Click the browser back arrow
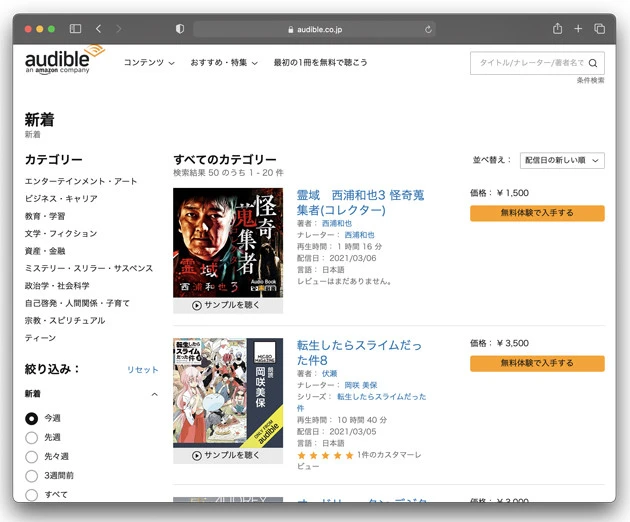The height and width of the screenshot is (522, 630). (99, 29)
